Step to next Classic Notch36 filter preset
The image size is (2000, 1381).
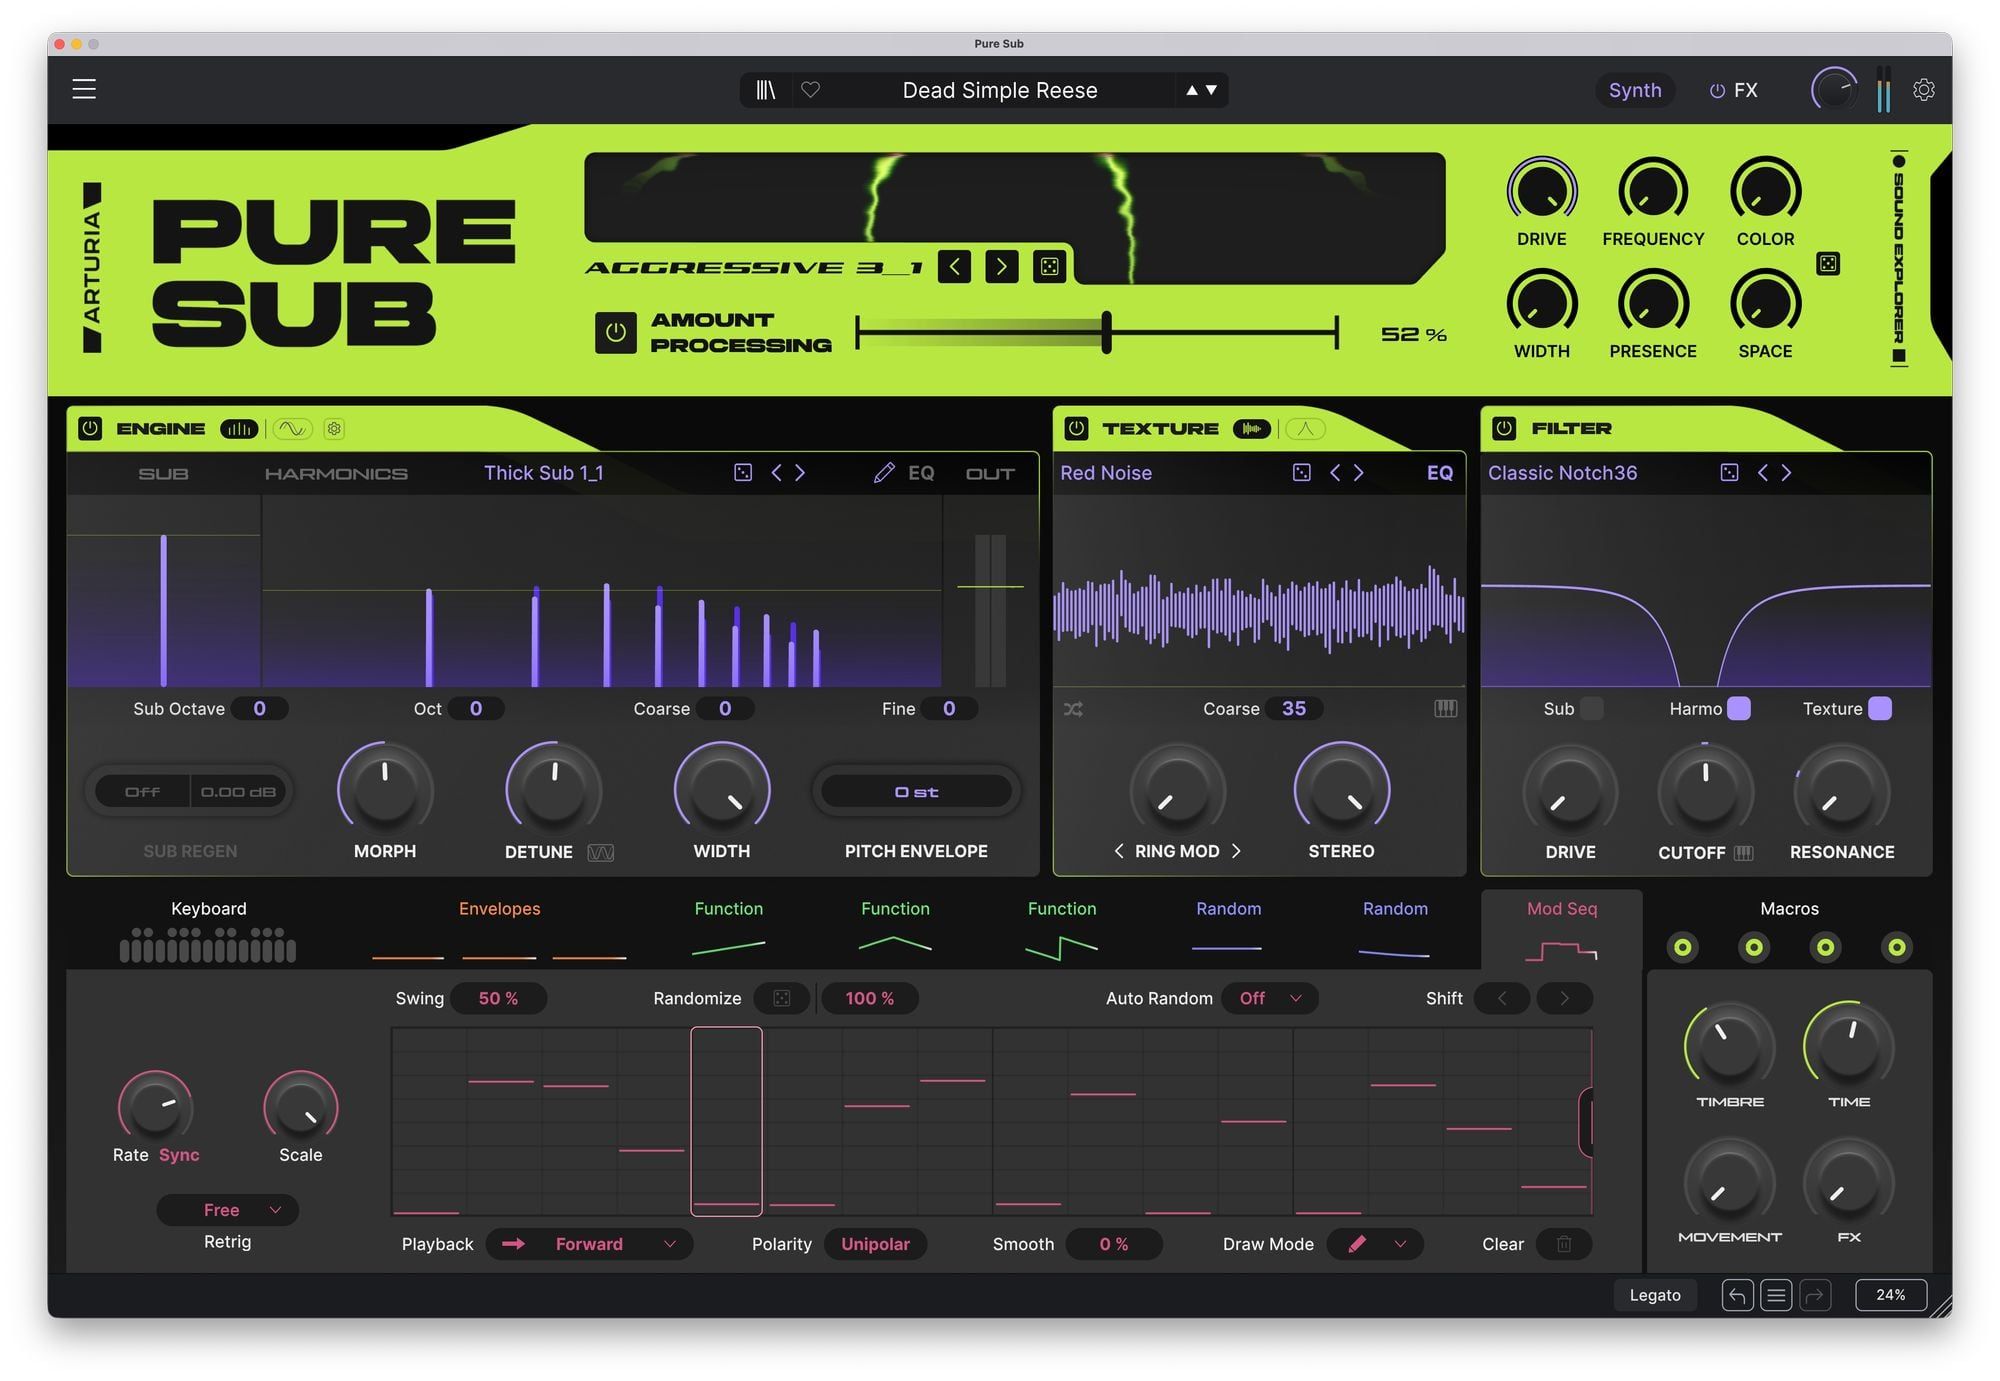[x=1787, y=473]
